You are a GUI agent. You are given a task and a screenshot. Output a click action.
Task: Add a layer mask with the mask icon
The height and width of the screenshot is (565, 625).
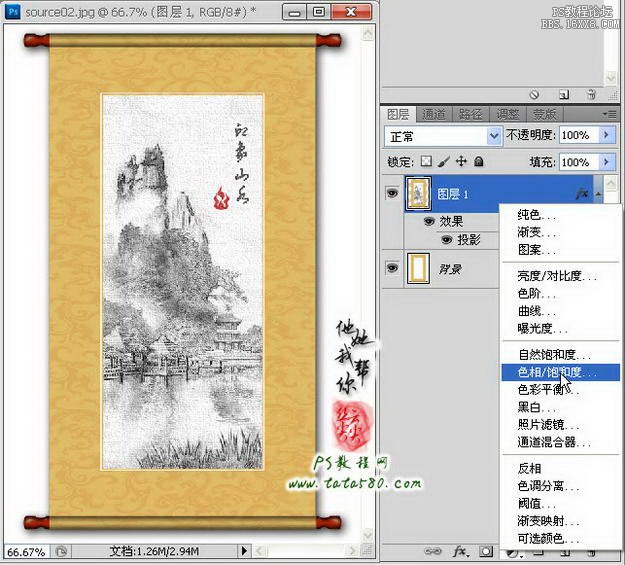click(486, 551)
